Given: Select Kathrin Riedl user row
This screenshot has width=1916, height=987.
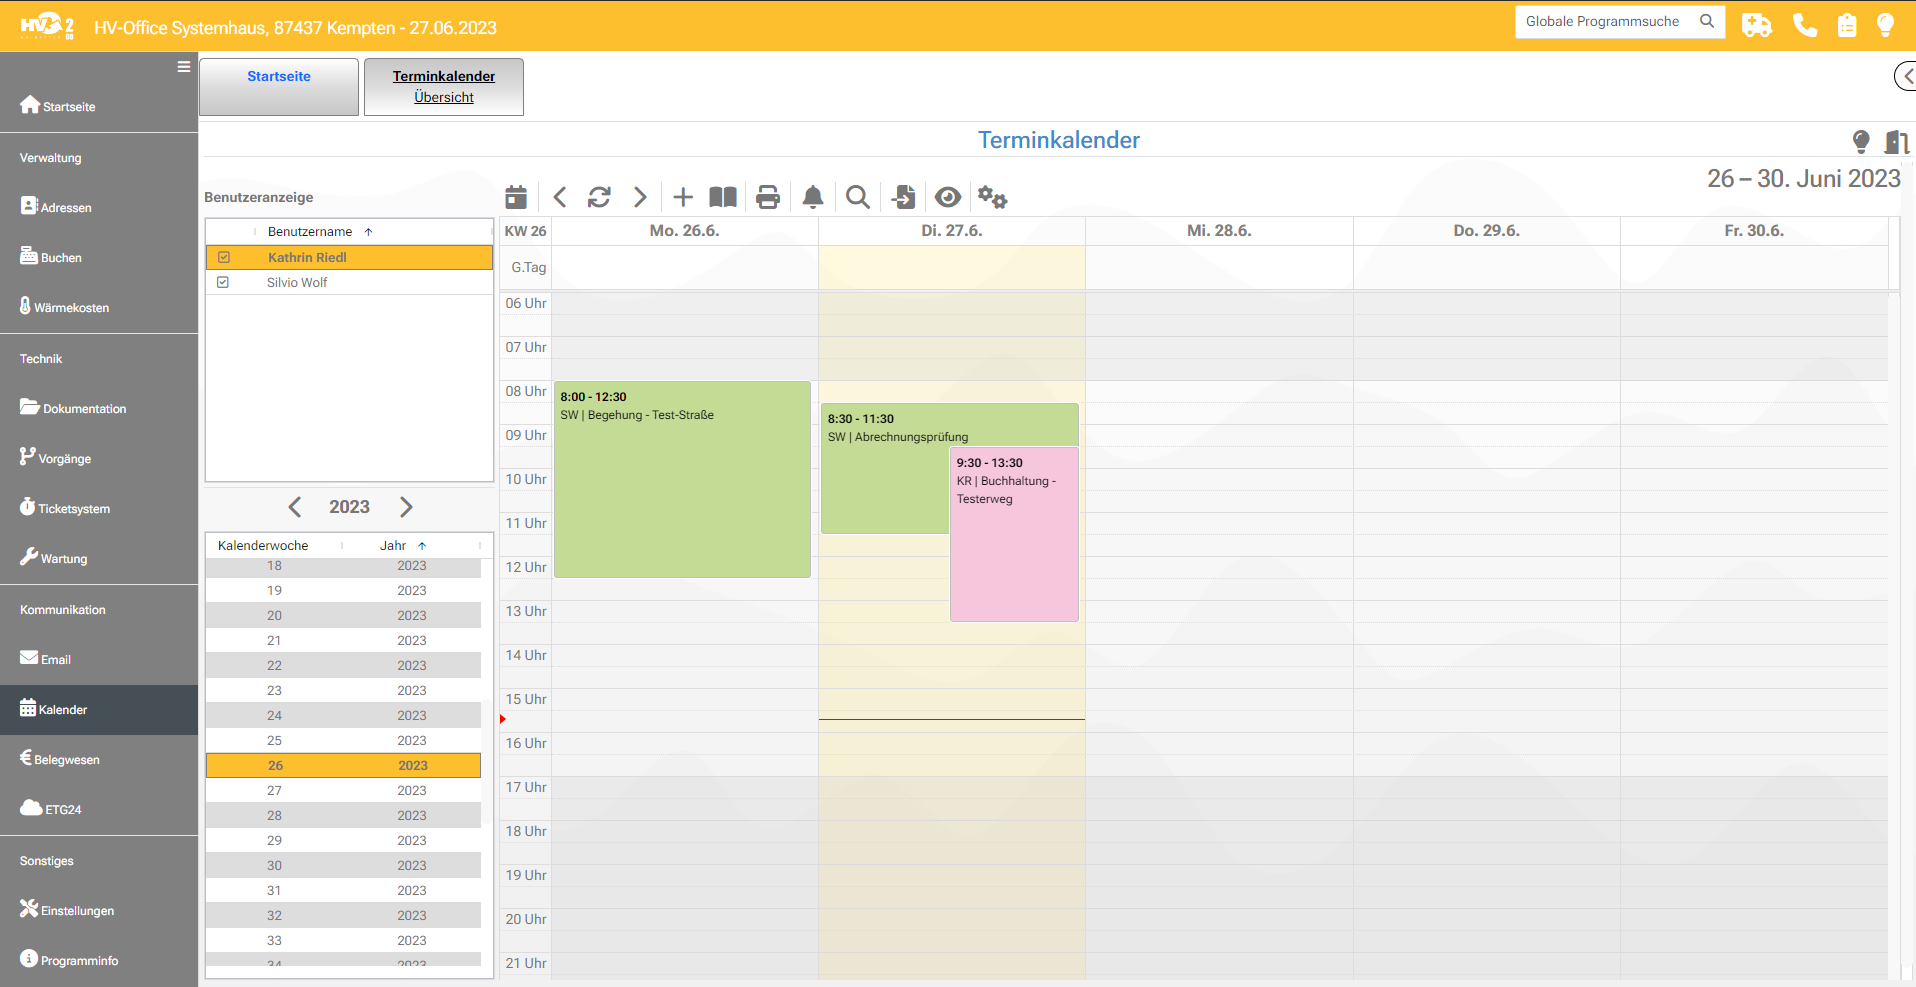Looking at the screenshot, I should pyautogui.click(x=349, y=257).
